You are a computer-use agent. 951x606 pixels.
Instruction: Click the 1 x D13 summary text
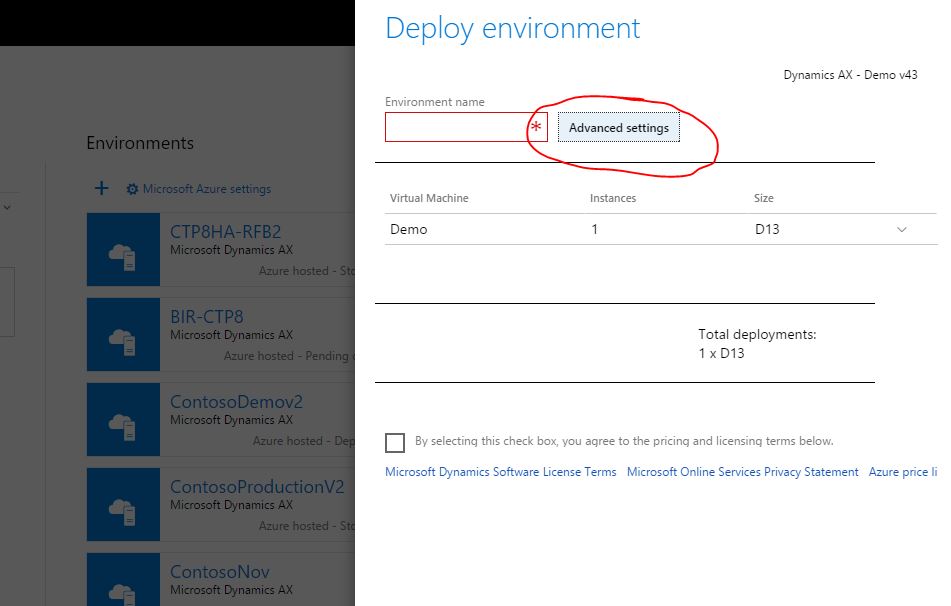(x=721, y=353)
